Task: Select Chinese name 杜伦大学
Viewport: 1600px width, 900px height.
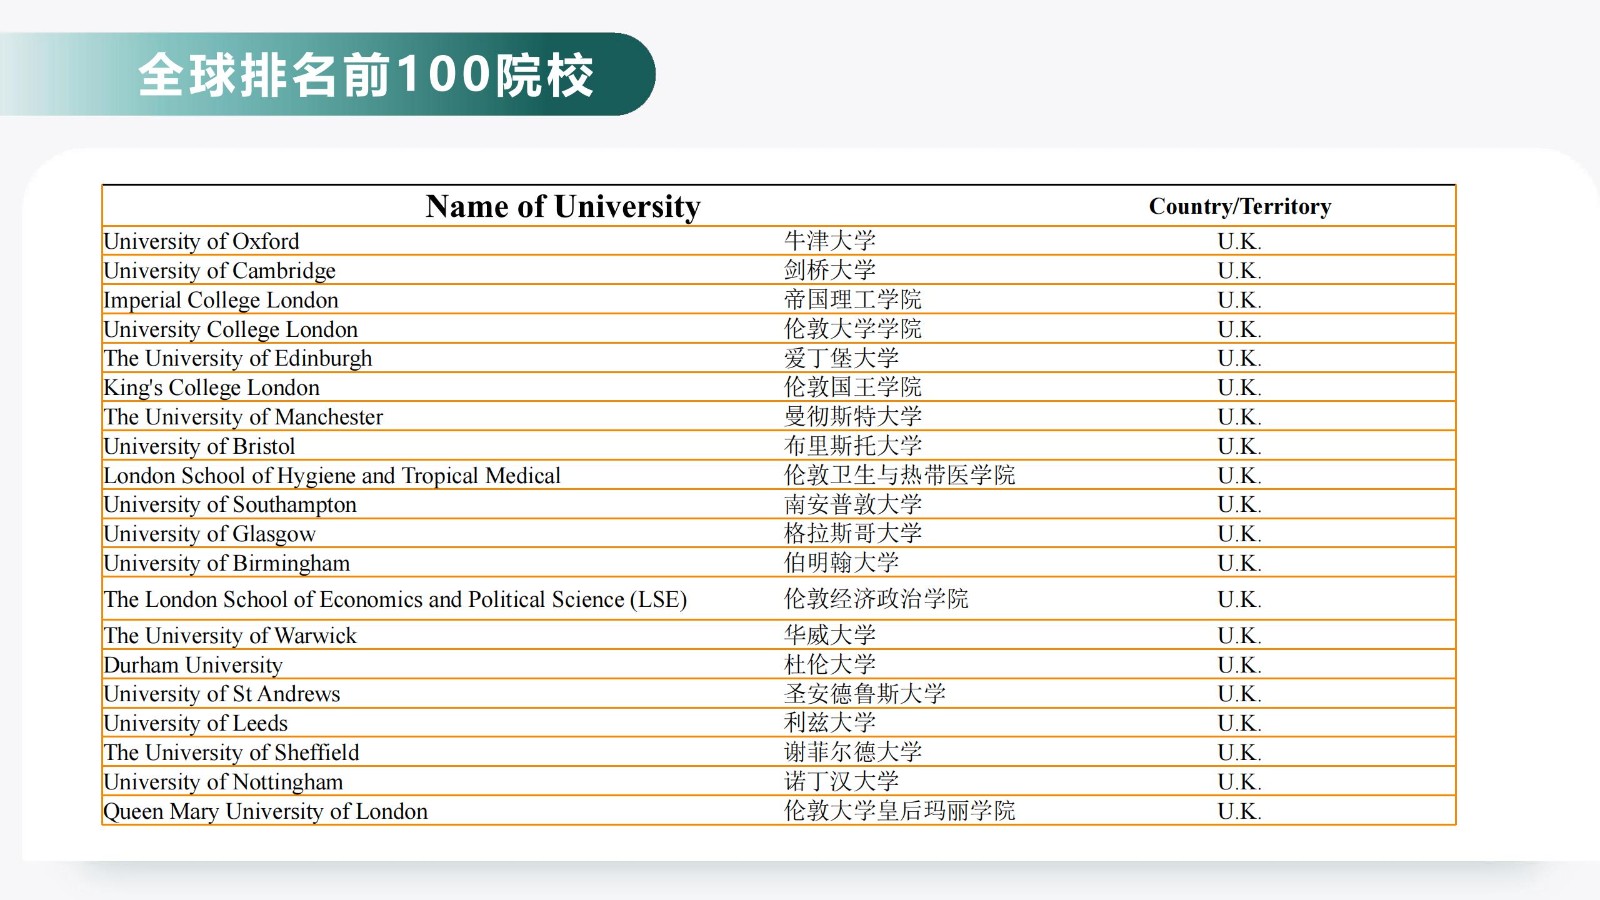Action: [x=830, y=664]
